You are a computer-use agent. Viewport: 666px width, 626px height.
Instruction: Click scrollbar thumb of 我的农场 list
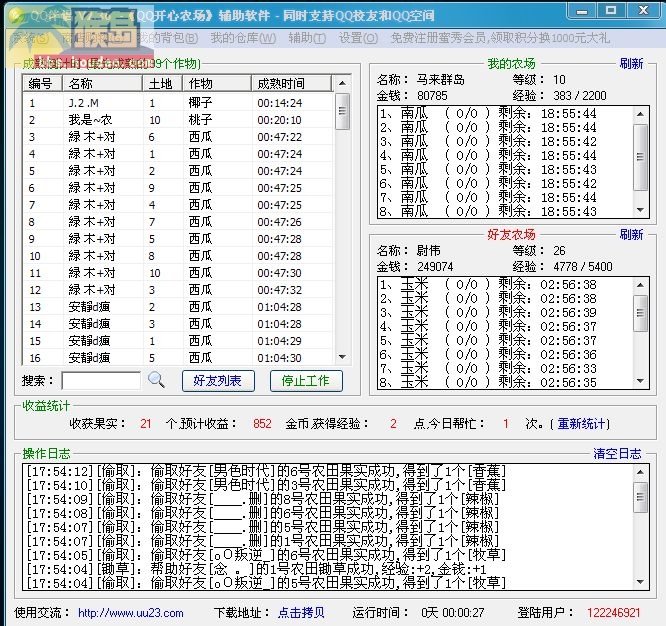641,157
